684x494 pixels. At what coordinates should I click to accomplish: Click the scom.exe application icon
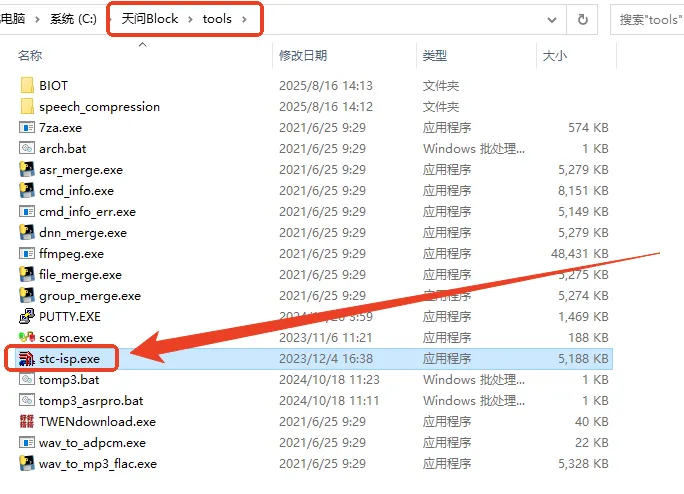point(27,338)
